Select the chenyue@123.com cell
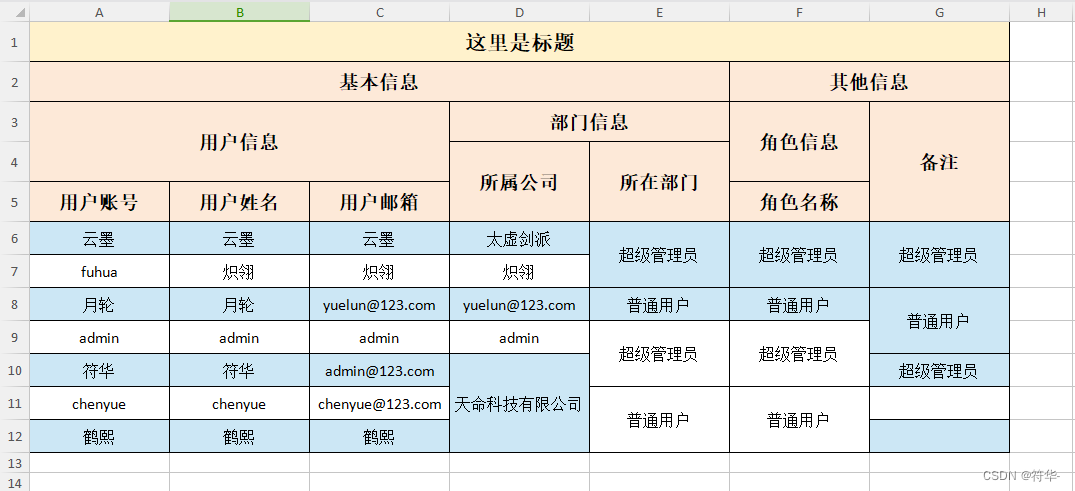The height and width of the screenshot is (491, 1075). tap(379, 404)
